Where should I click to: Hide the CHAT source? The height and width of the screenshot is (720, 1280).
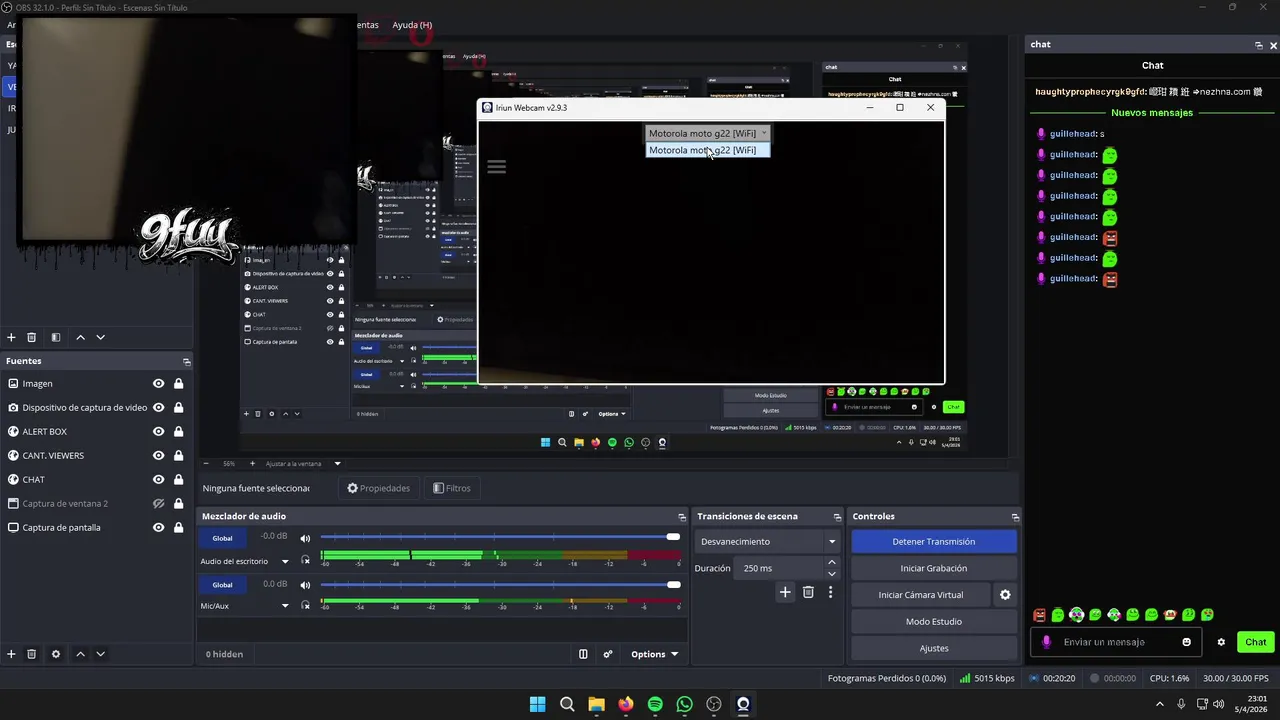(x=158, y=480)
